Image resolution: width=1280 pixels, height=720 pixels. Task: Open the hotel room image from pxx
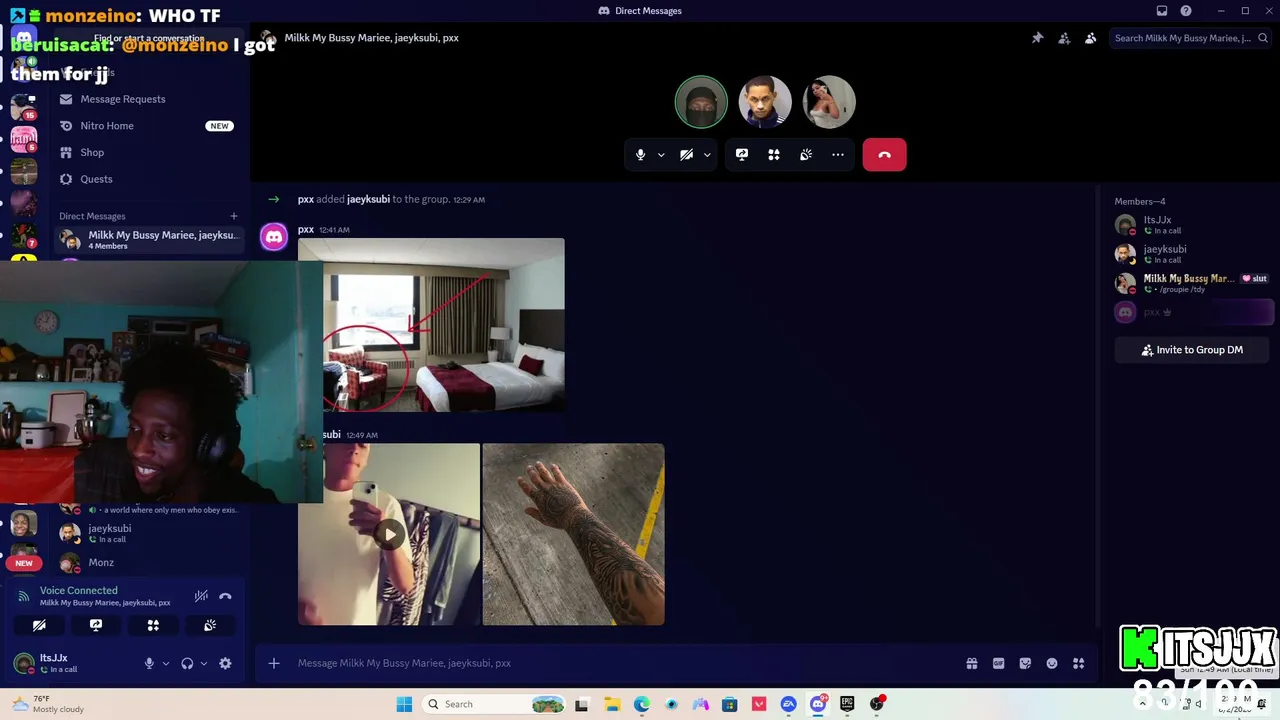(x=431, y=325)
